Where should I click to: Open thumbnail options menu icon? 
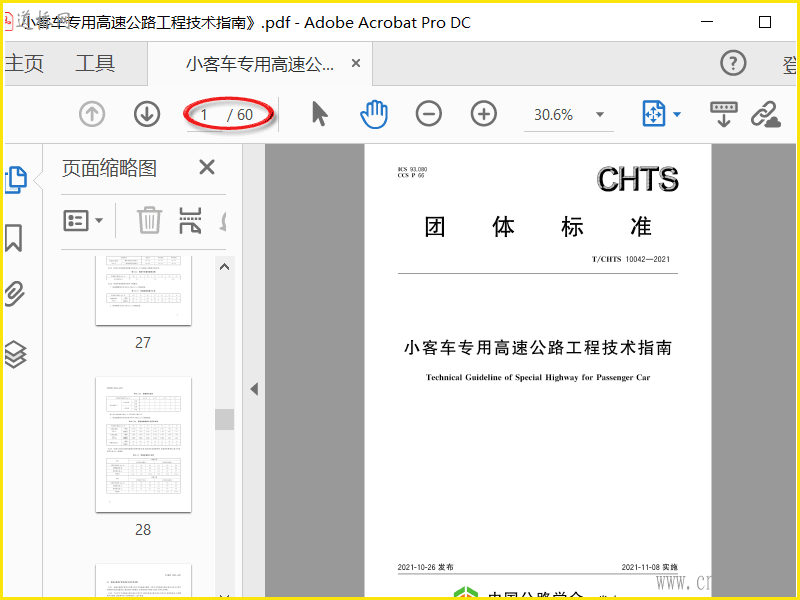tap(83, 220)
